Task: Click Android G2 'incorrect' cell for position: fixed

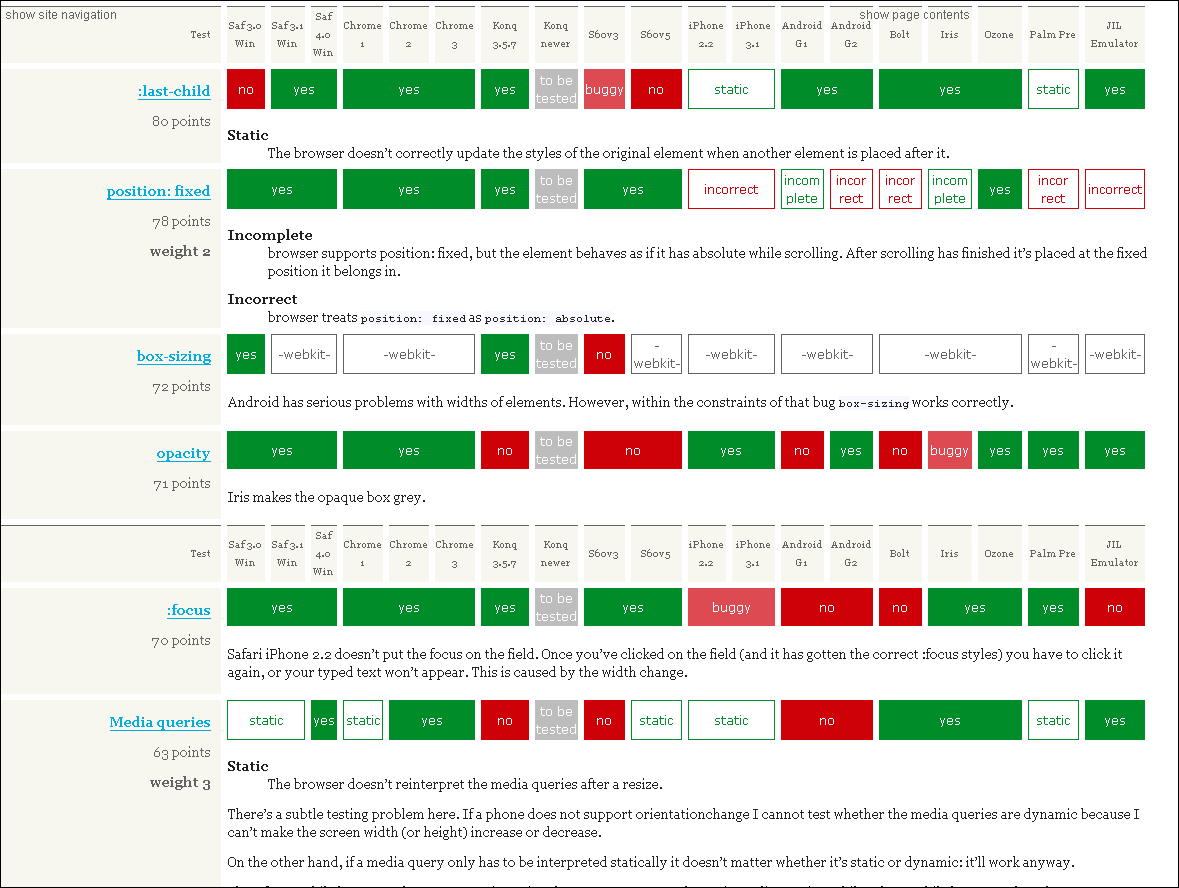Action: [x=851, y=189]
